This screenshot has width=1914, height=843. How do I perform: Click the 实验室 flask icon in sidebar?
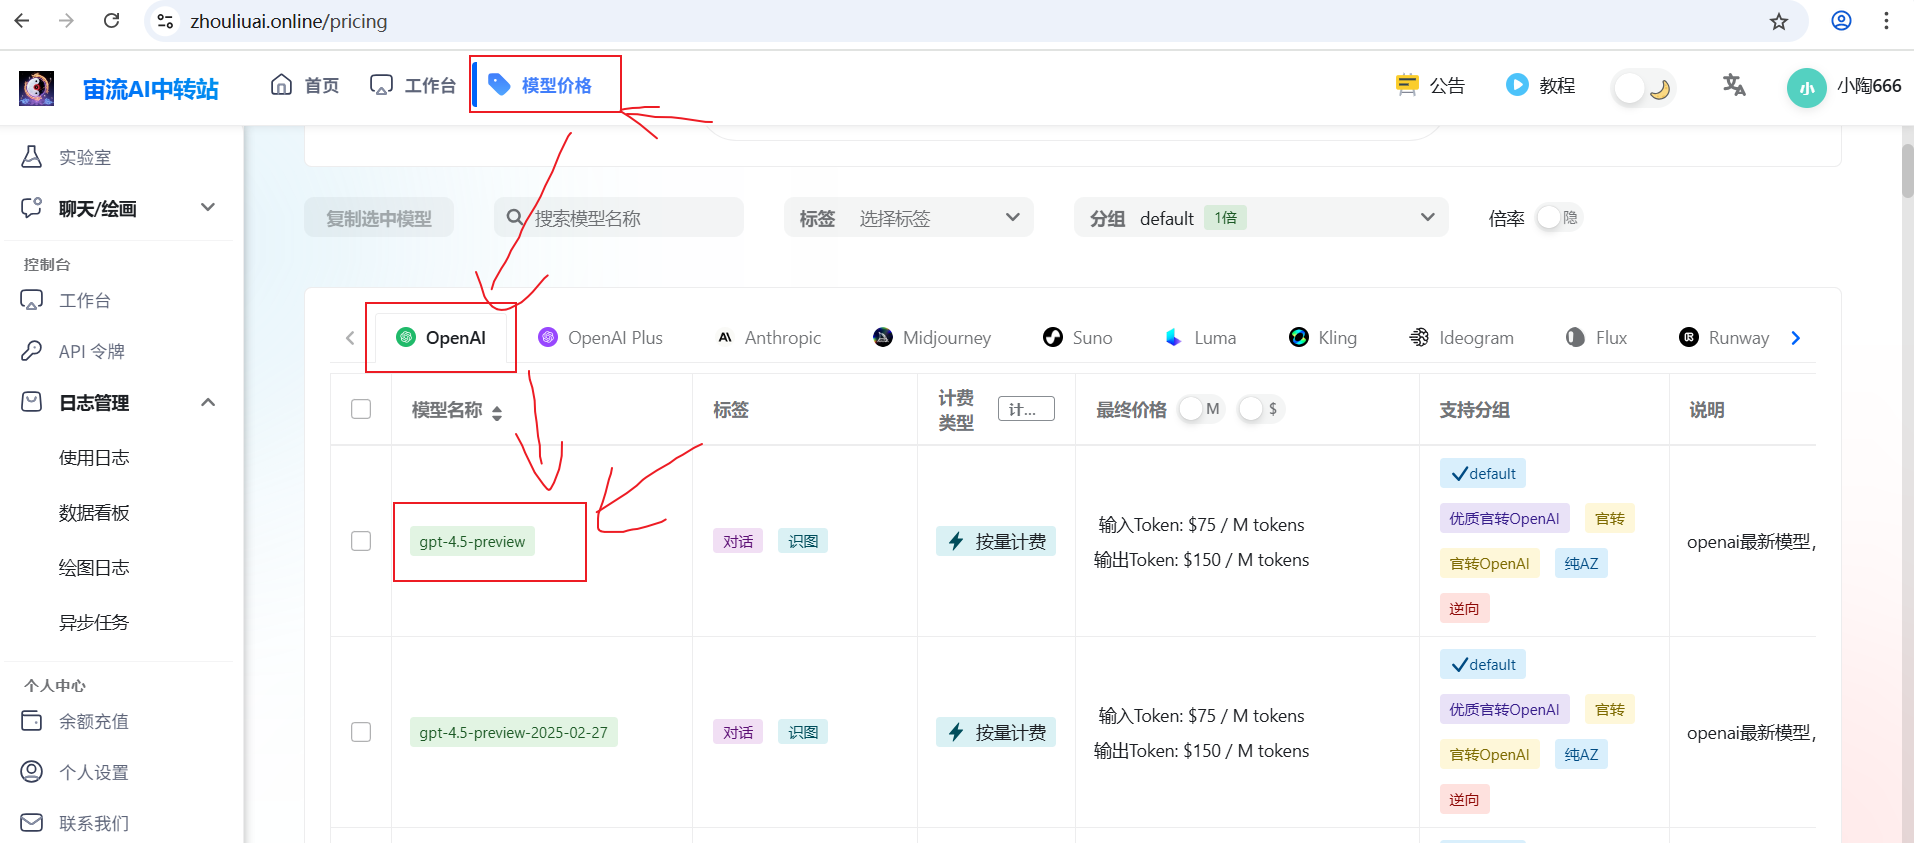32,157
